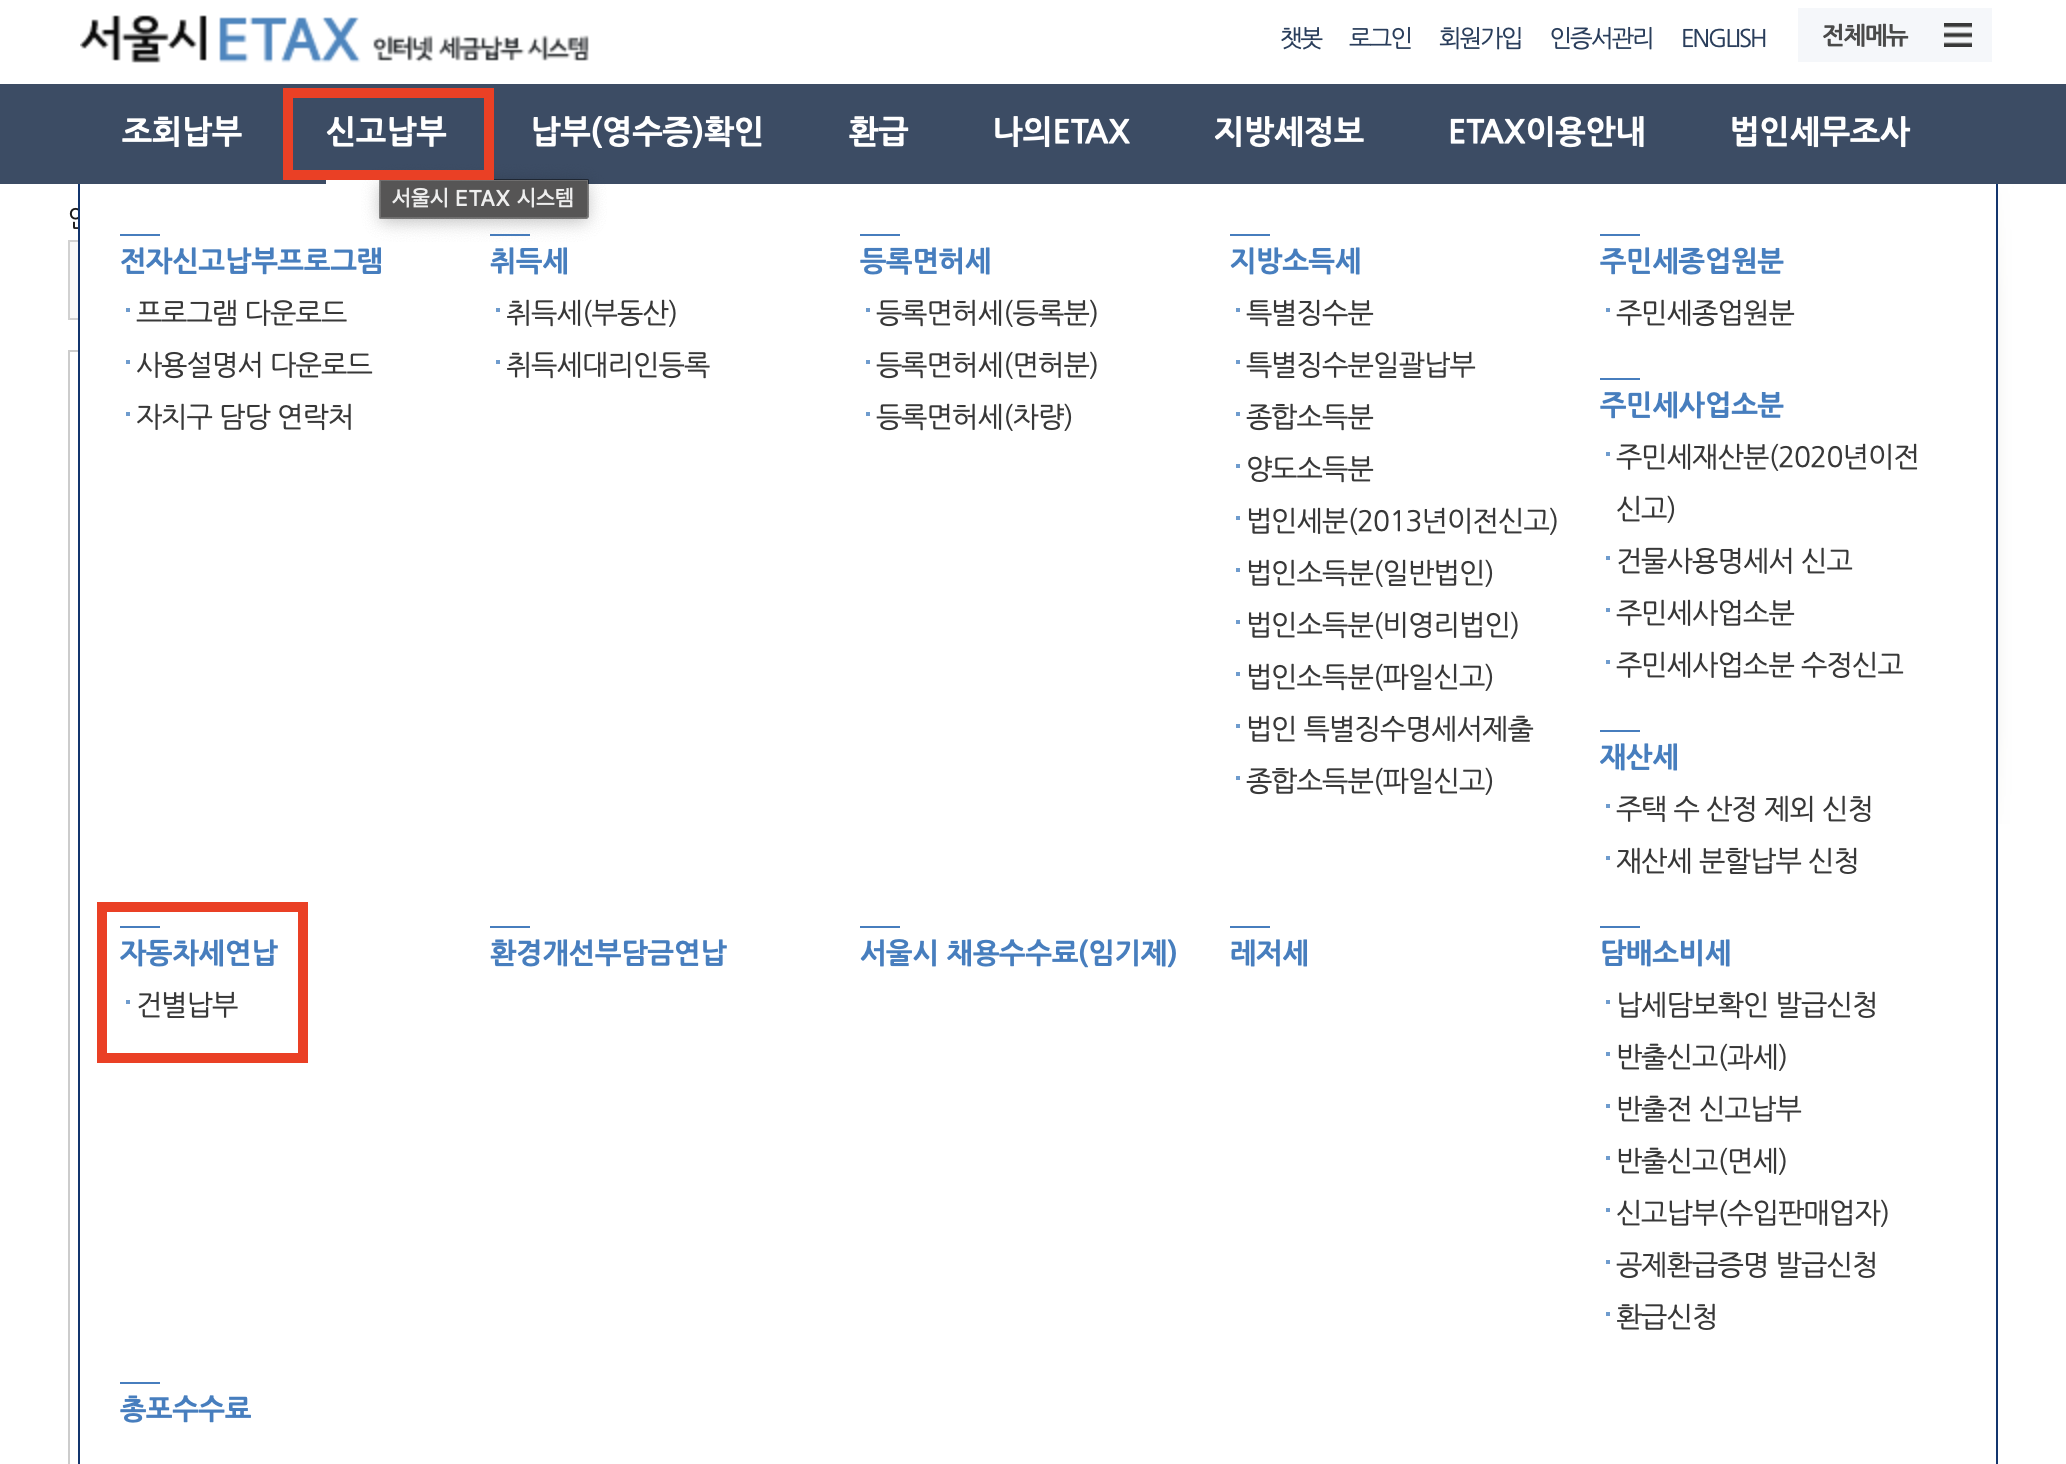Click the 주민세사업소분 heading
The height and width of the screenshot is (1464, 2066).
pyautogui.click(x=1691, y=405)
